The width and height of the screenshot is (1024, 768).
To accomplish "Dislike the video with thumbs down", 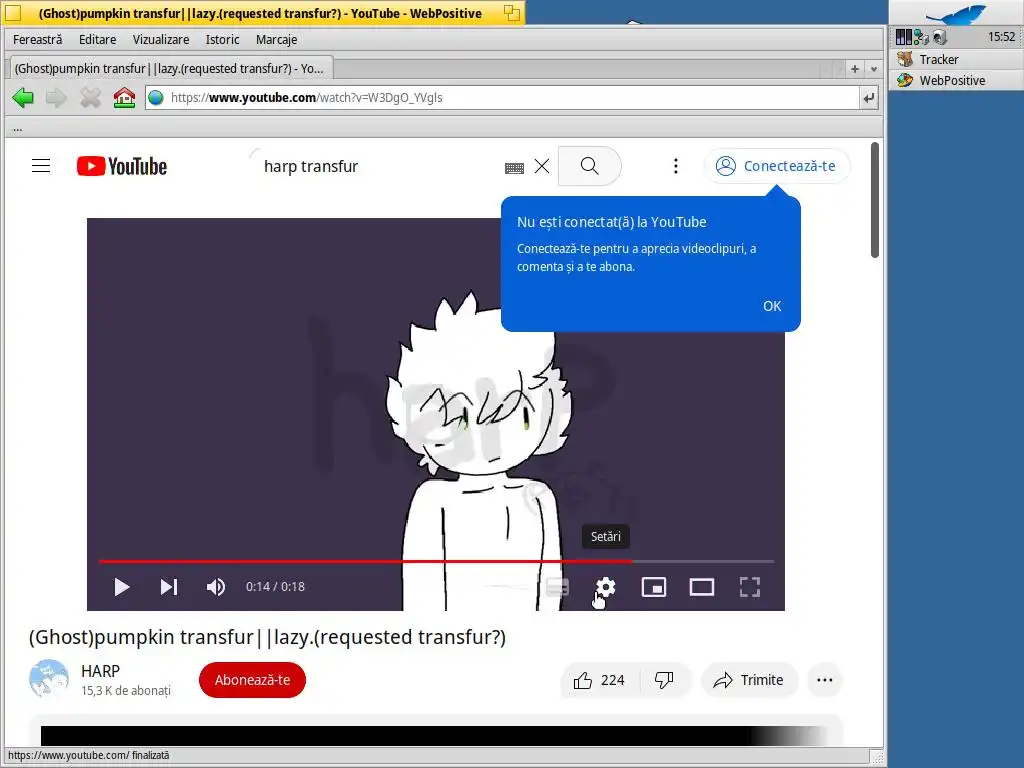I will [x=664, y=680].
